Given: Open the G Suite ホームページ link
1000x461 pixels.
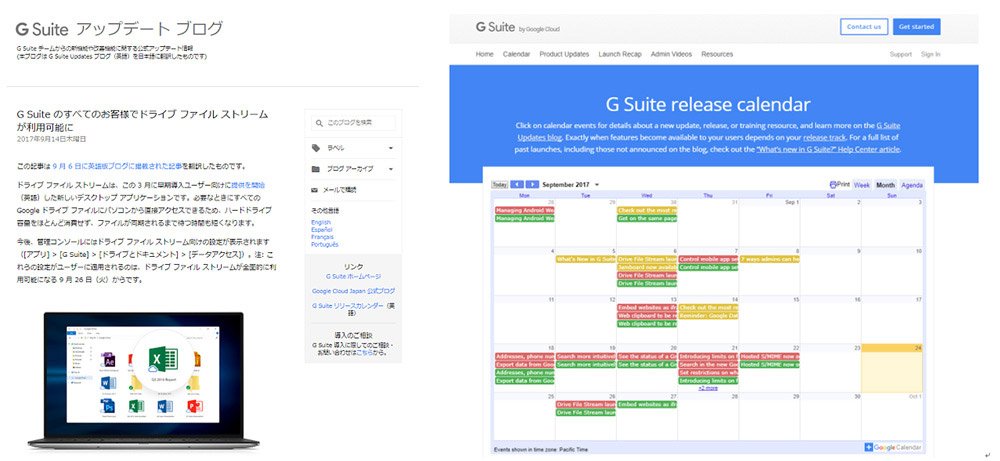Looking at the screenshot, I should 353,277.
